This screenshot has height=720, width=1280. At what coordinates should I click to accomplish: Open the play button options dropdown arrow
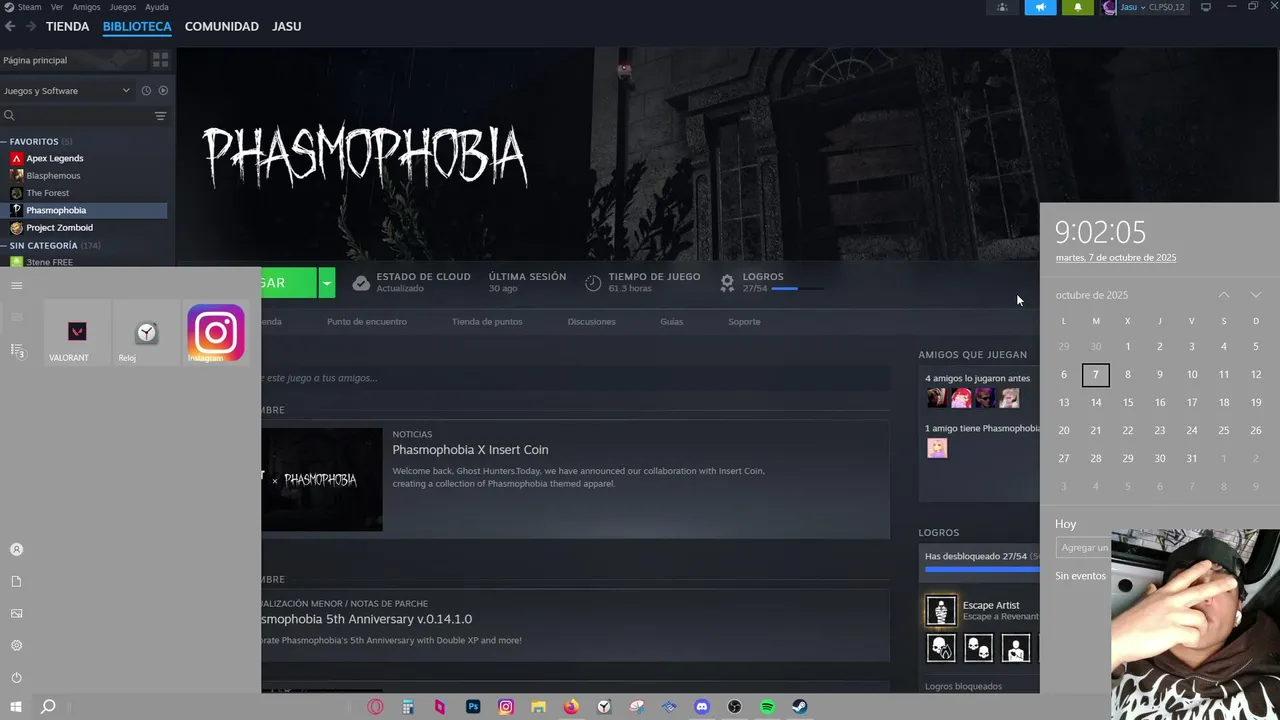tap(327, 283)
